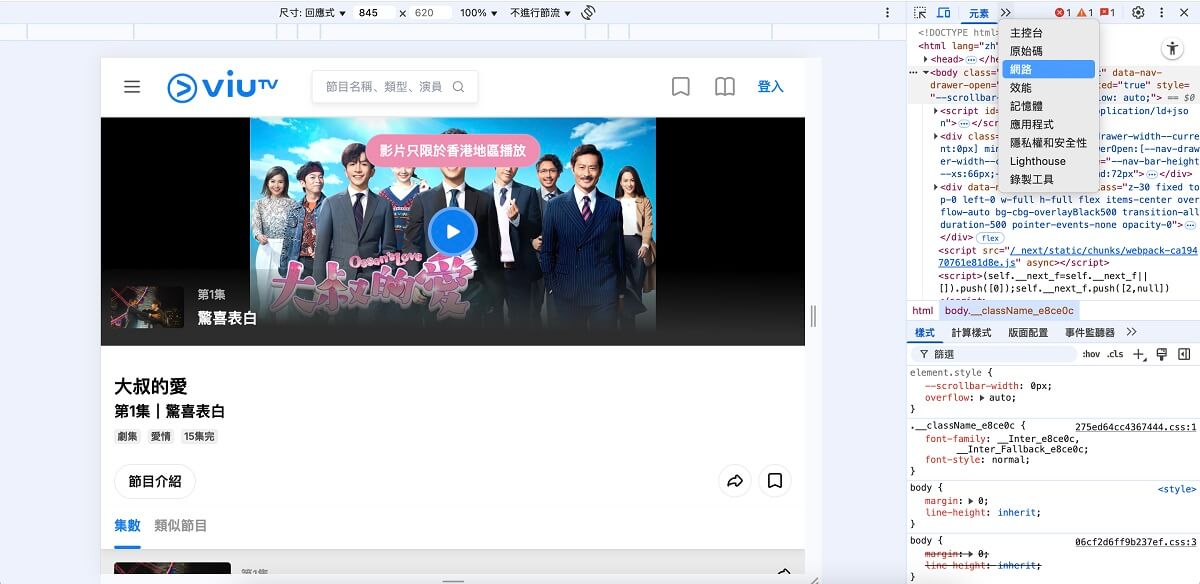Screen dimensions: 1200x584
Task: Collapse the body element node
Action: (926, 72)
